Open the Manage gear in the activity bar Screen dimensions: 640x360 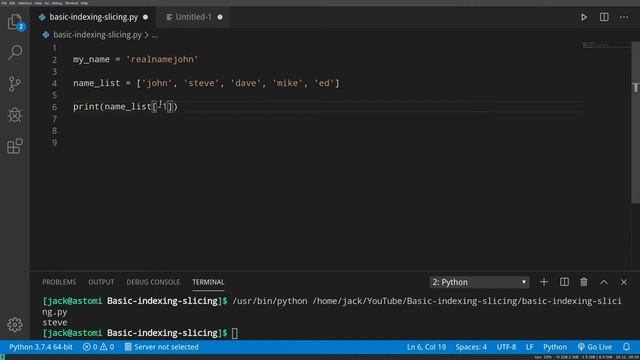15,324
